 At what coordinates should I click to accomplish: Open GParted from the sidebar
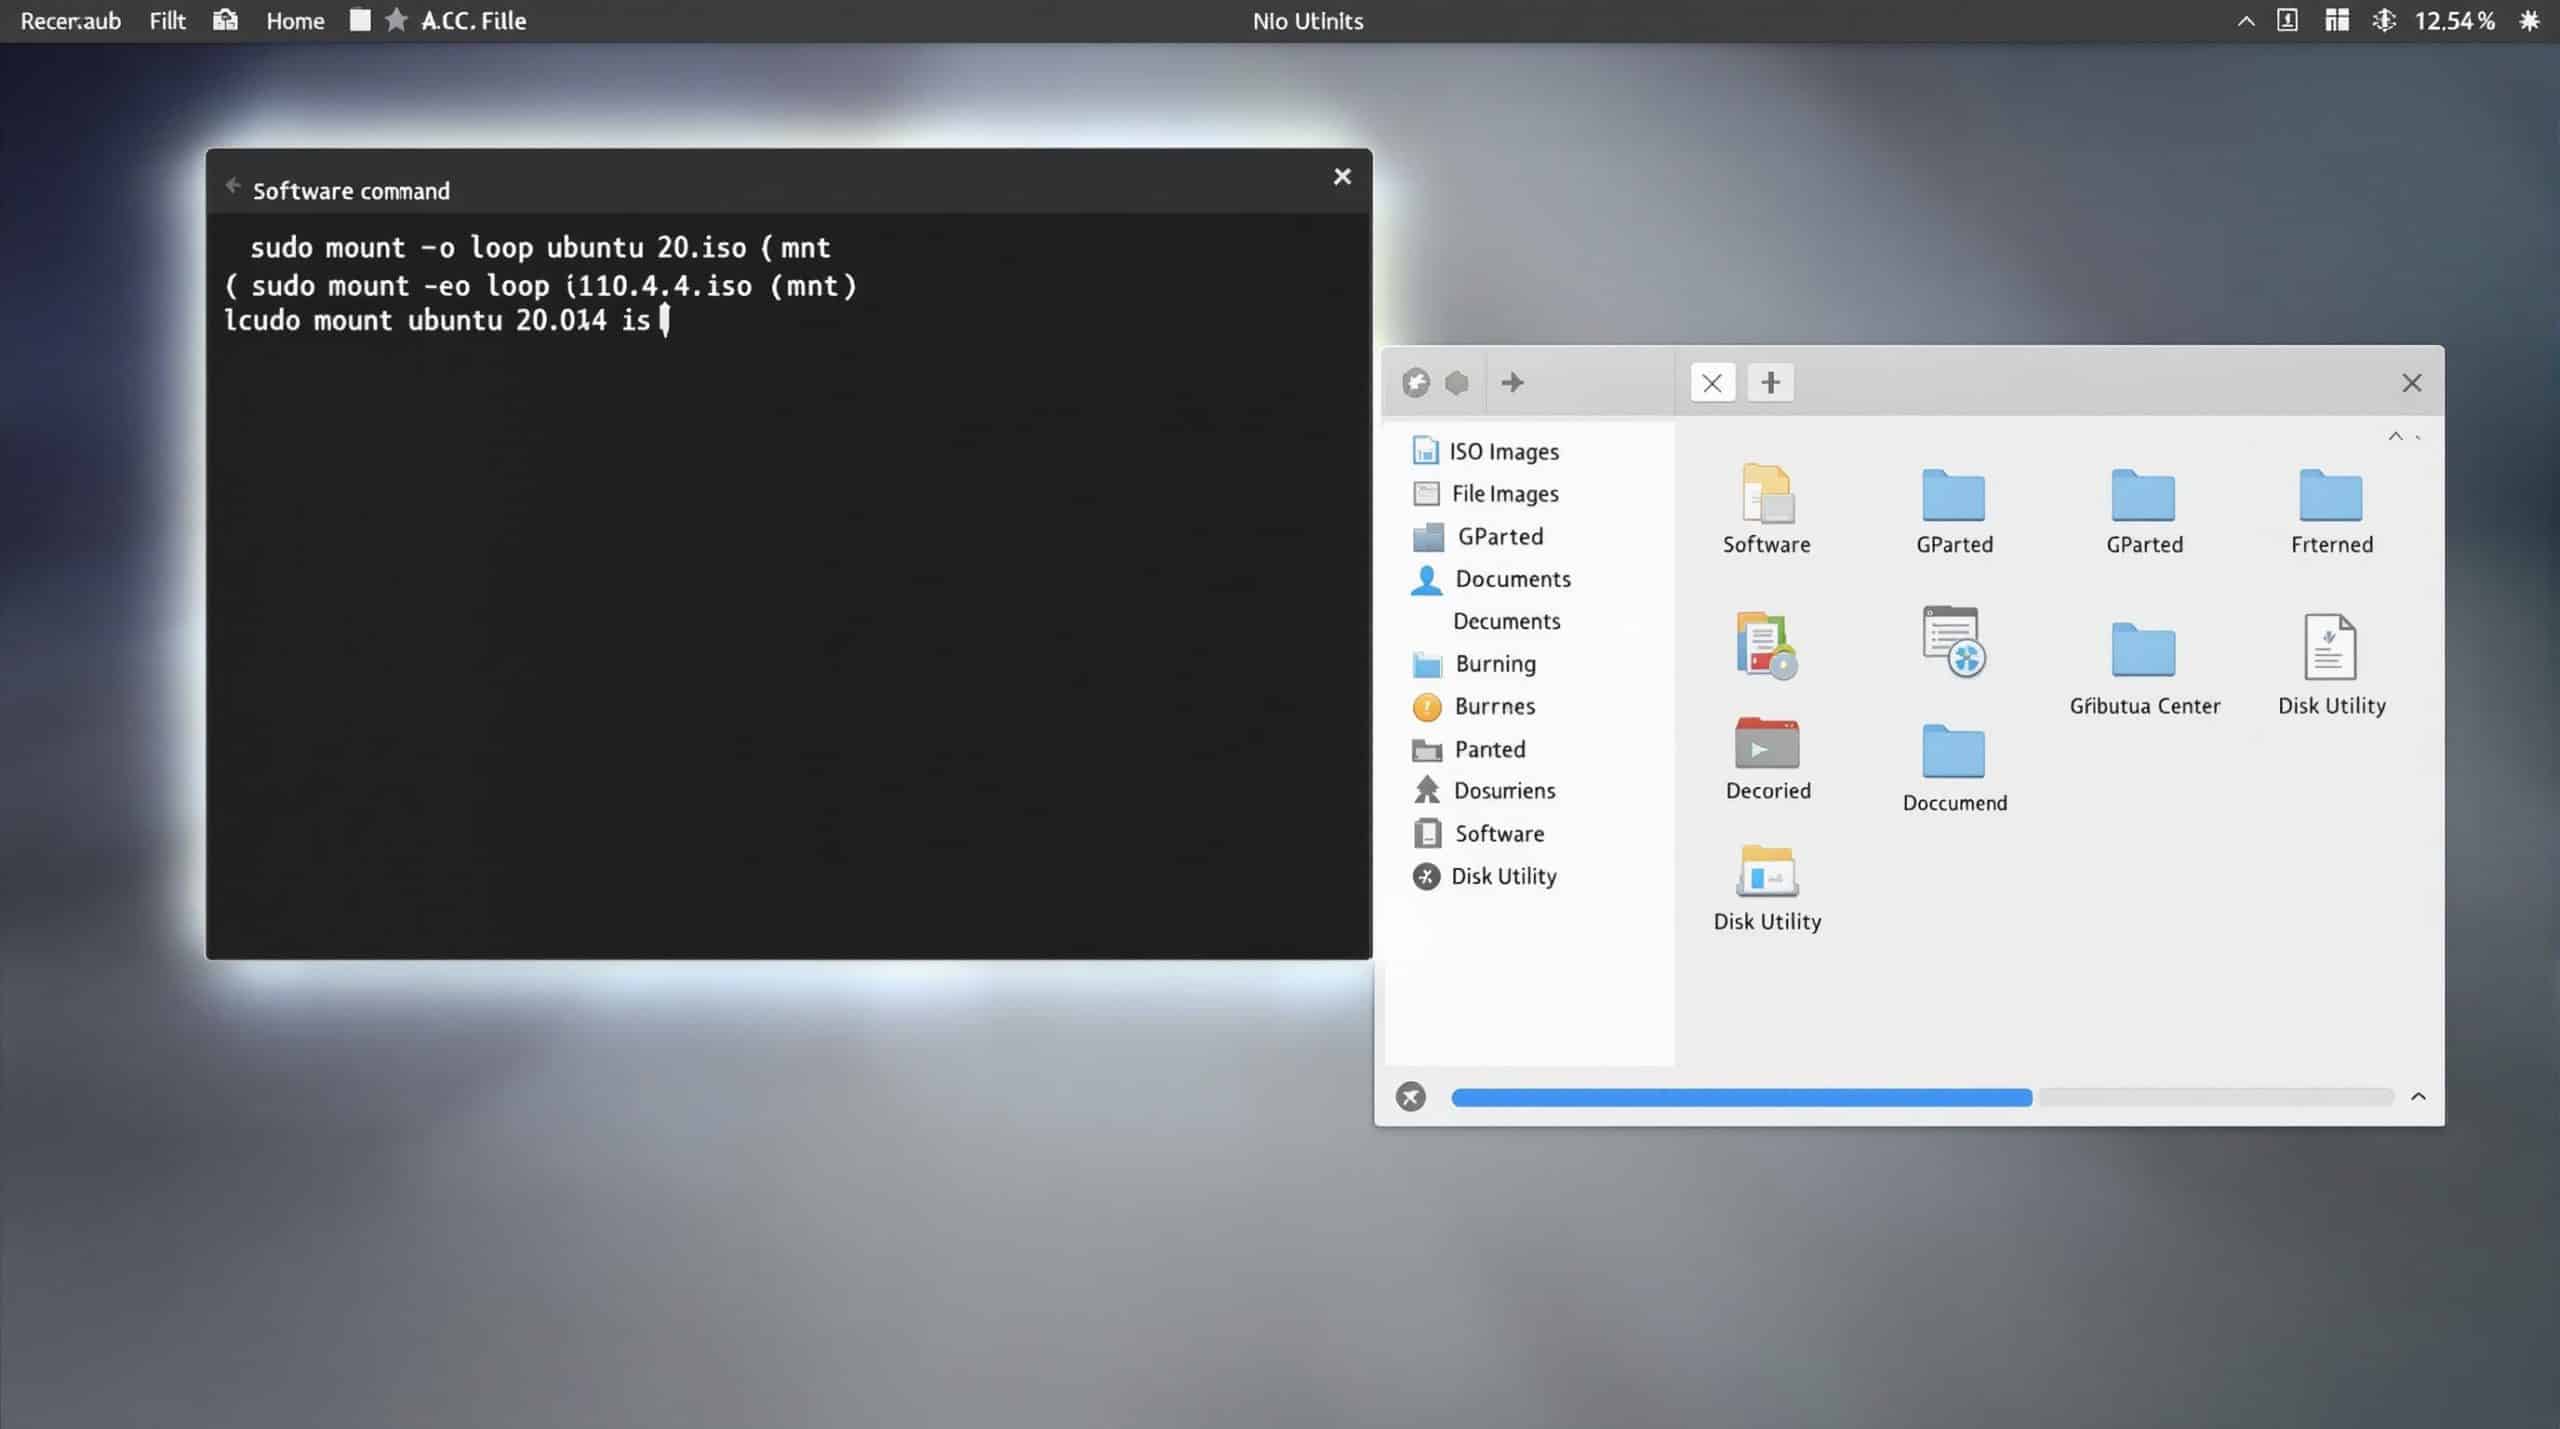point(1500,536)
